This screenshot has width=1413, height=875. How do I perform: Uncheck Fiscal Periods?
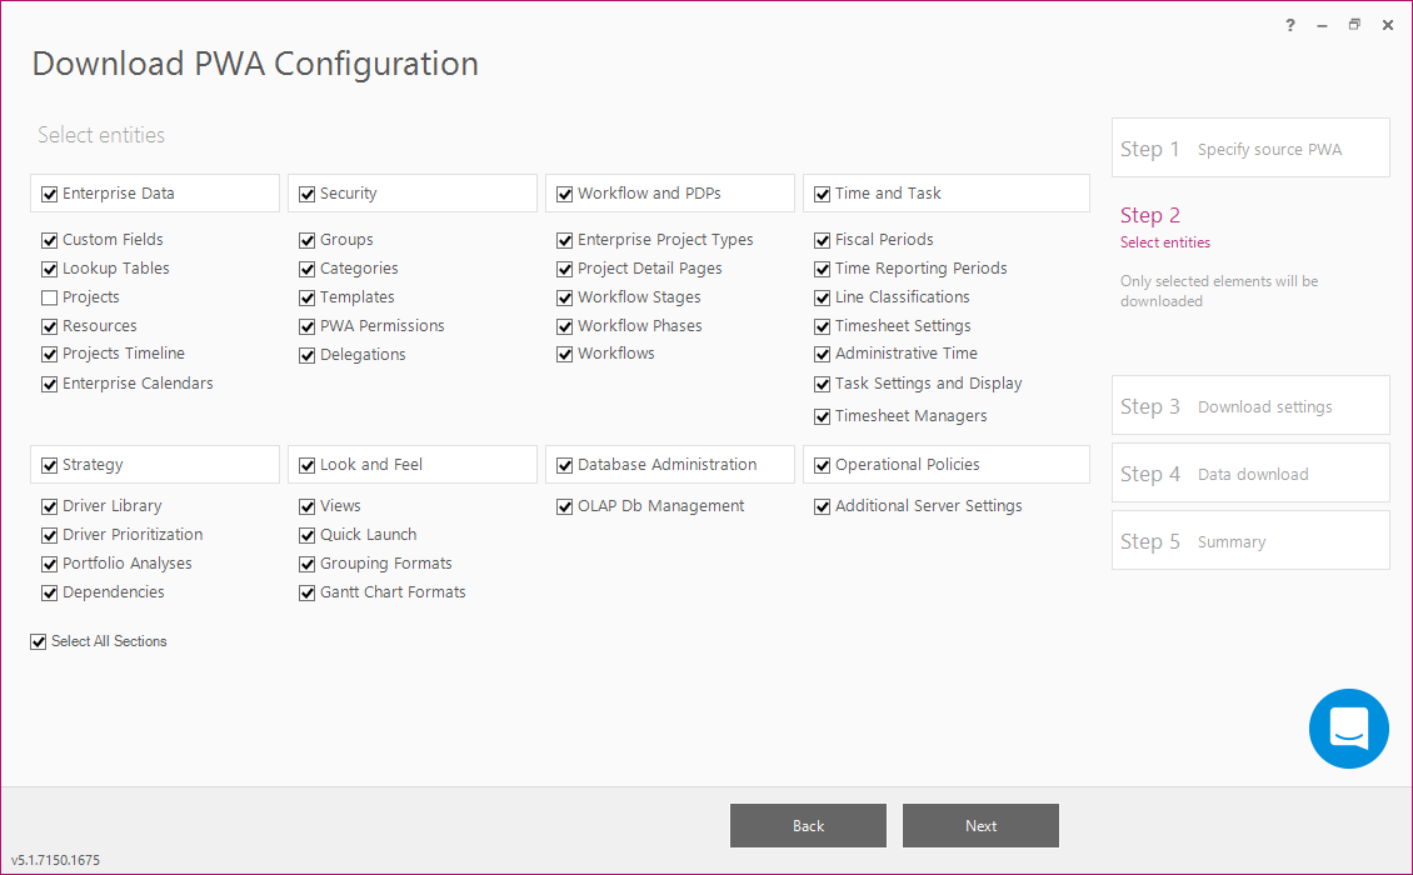[822, 240]
